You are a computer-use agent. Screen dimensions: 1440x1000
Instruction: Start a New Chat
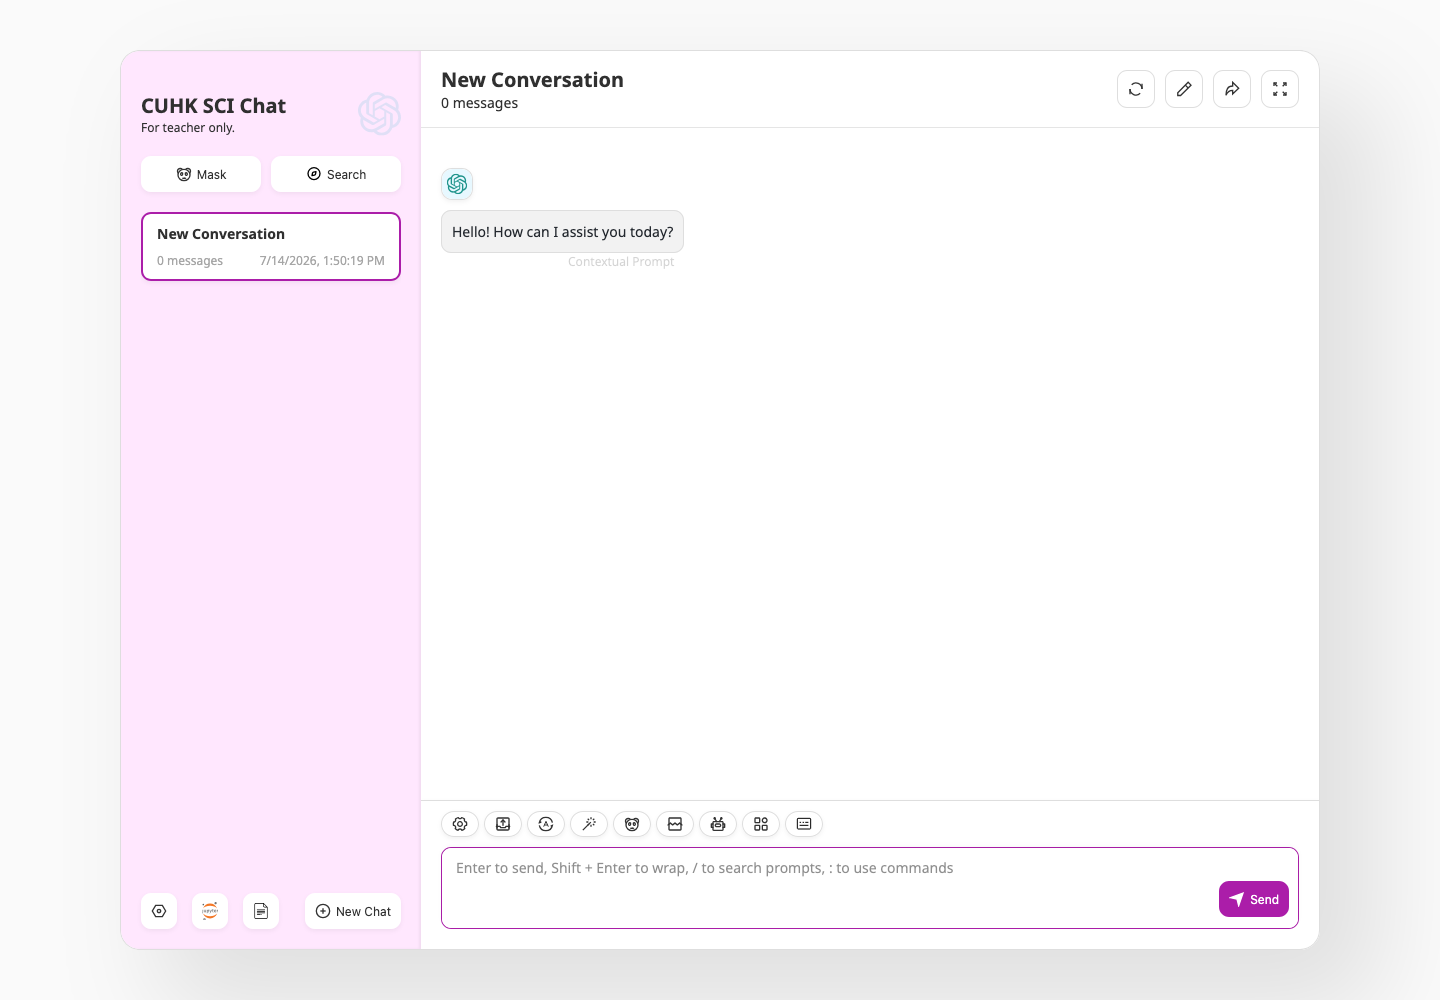[x=353, y=911]
